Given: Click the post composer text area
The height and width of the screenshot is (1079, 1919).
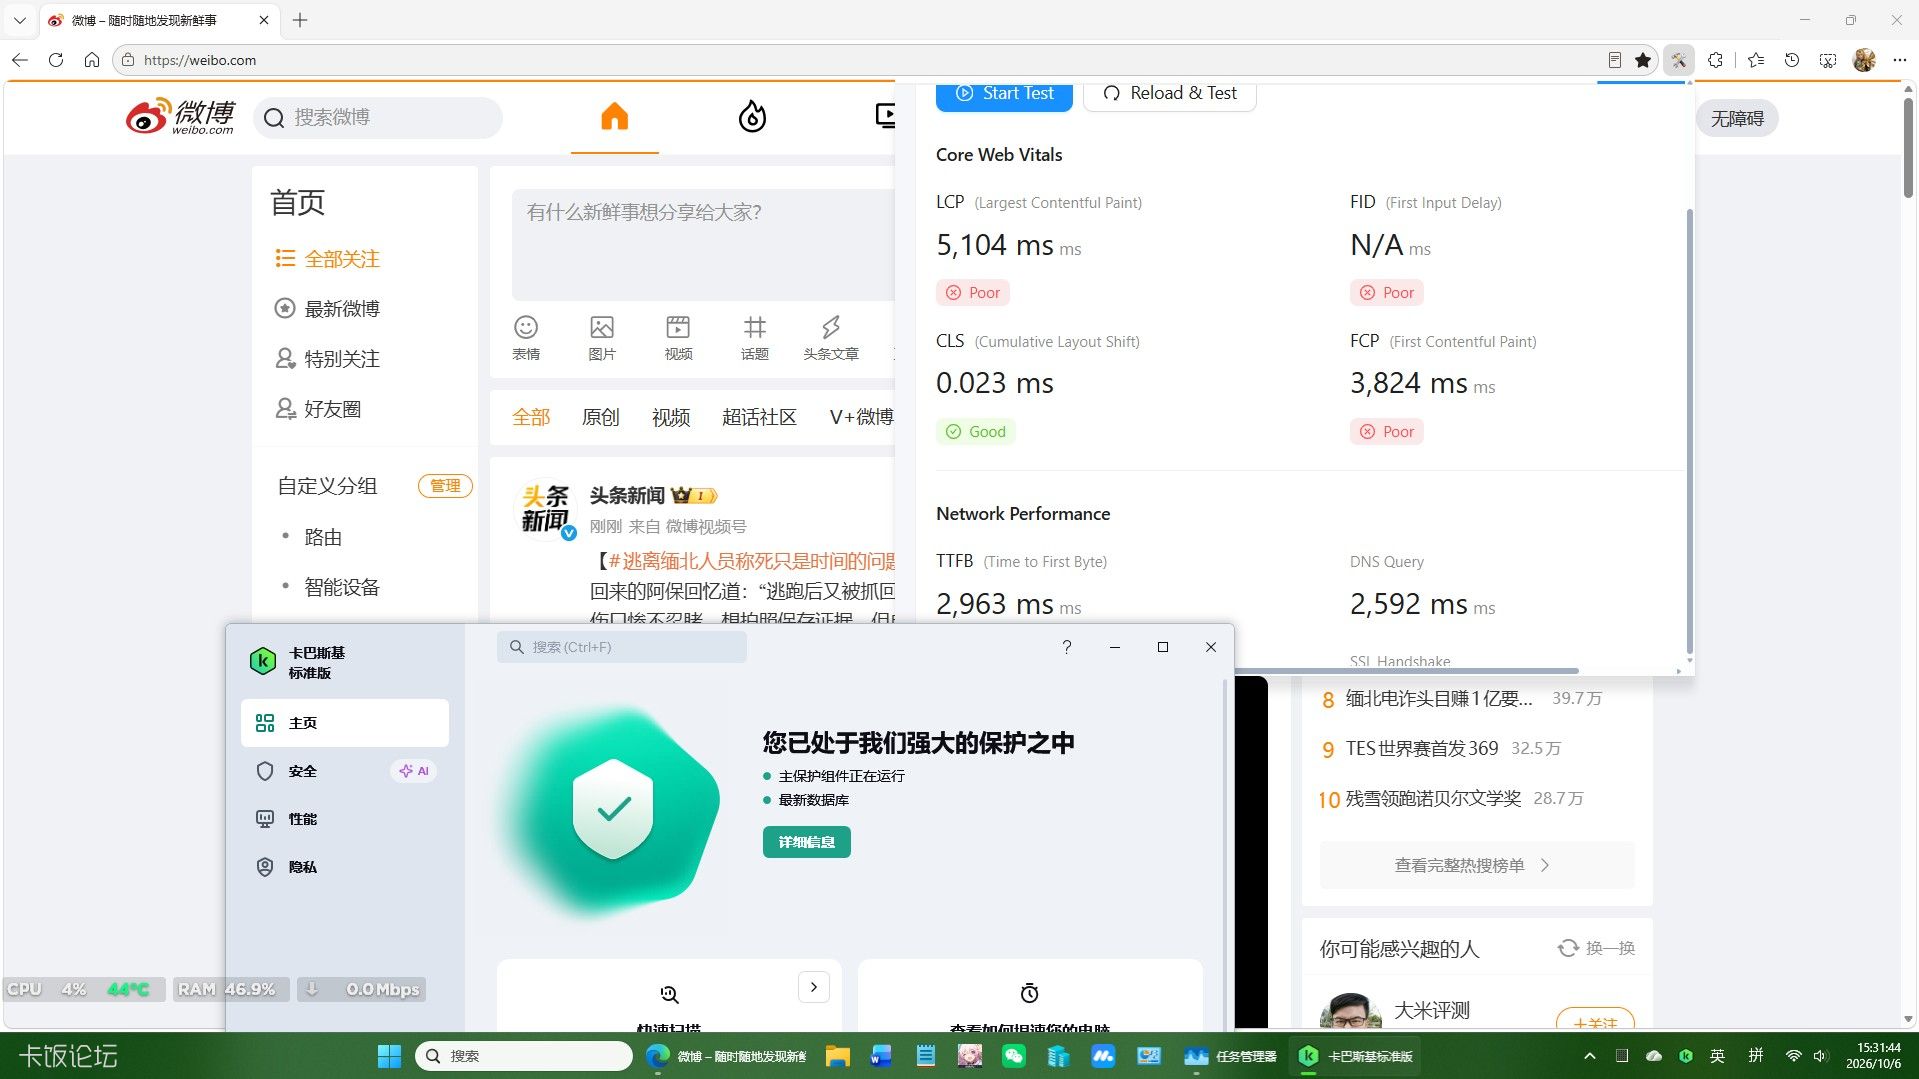Looking at the screenshot, I should coord(703,245).
